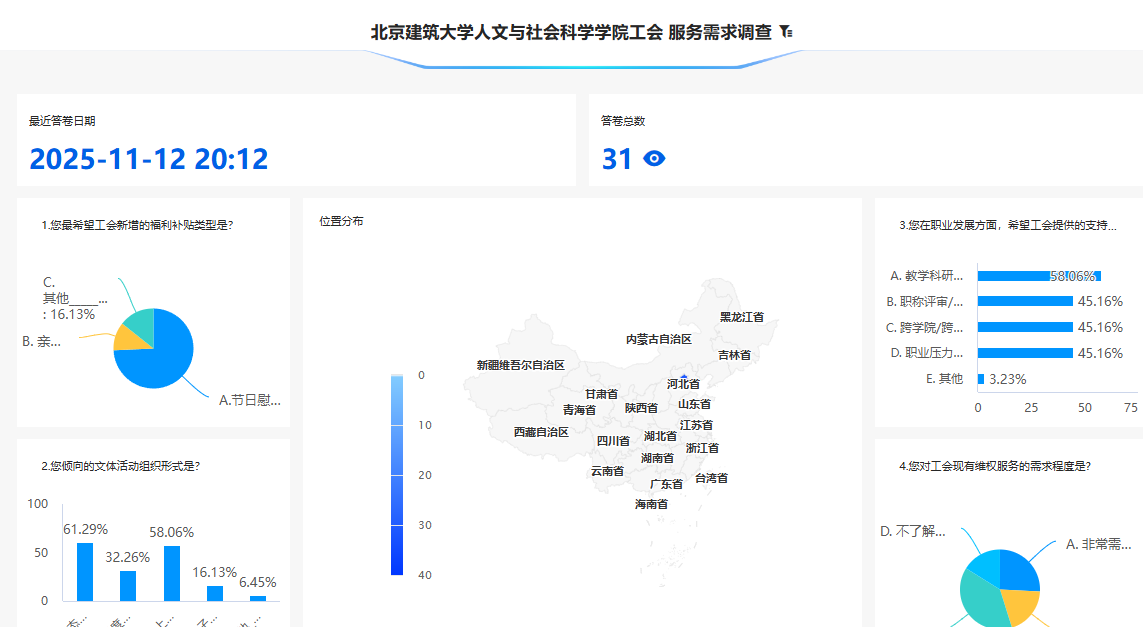Click the E. 其他 3.23% bar
The width and height of the screenshot is (1143, 627).
981,379
